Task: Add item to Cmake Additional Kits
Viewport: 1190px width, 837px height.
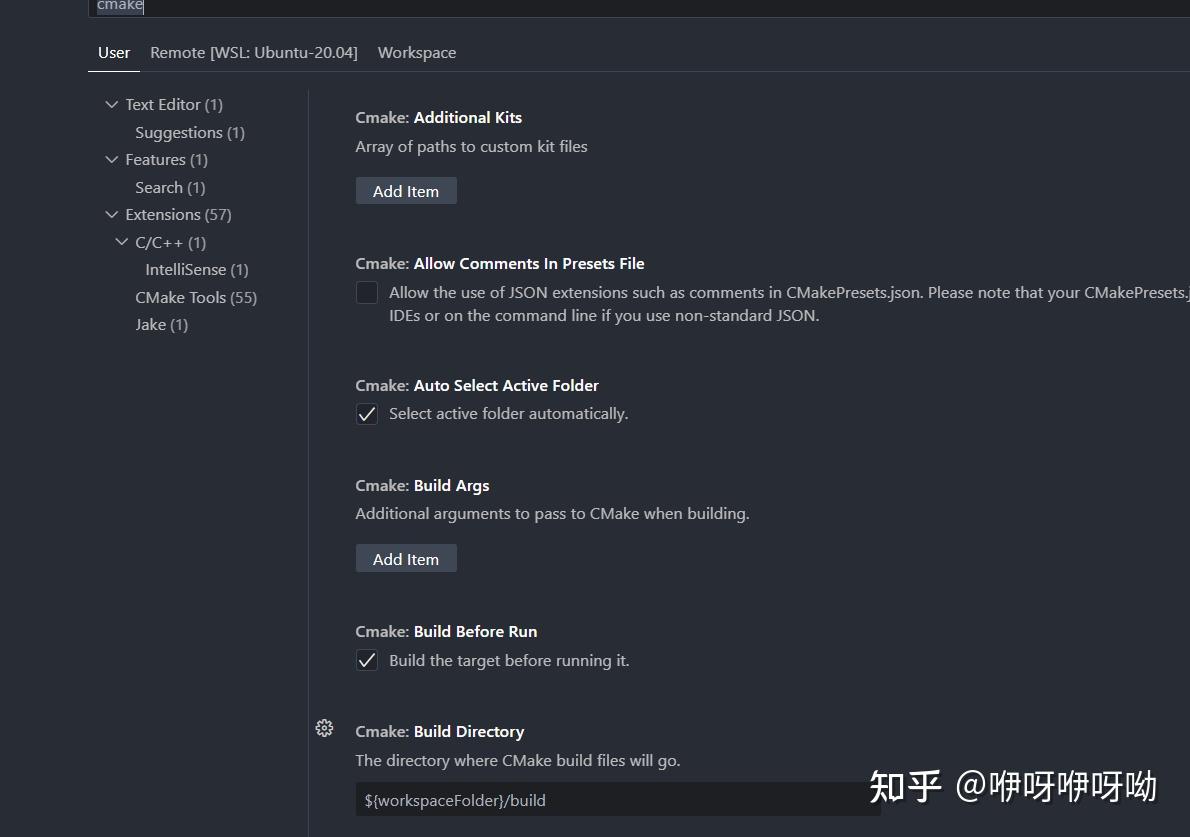Action: [406, 190]
